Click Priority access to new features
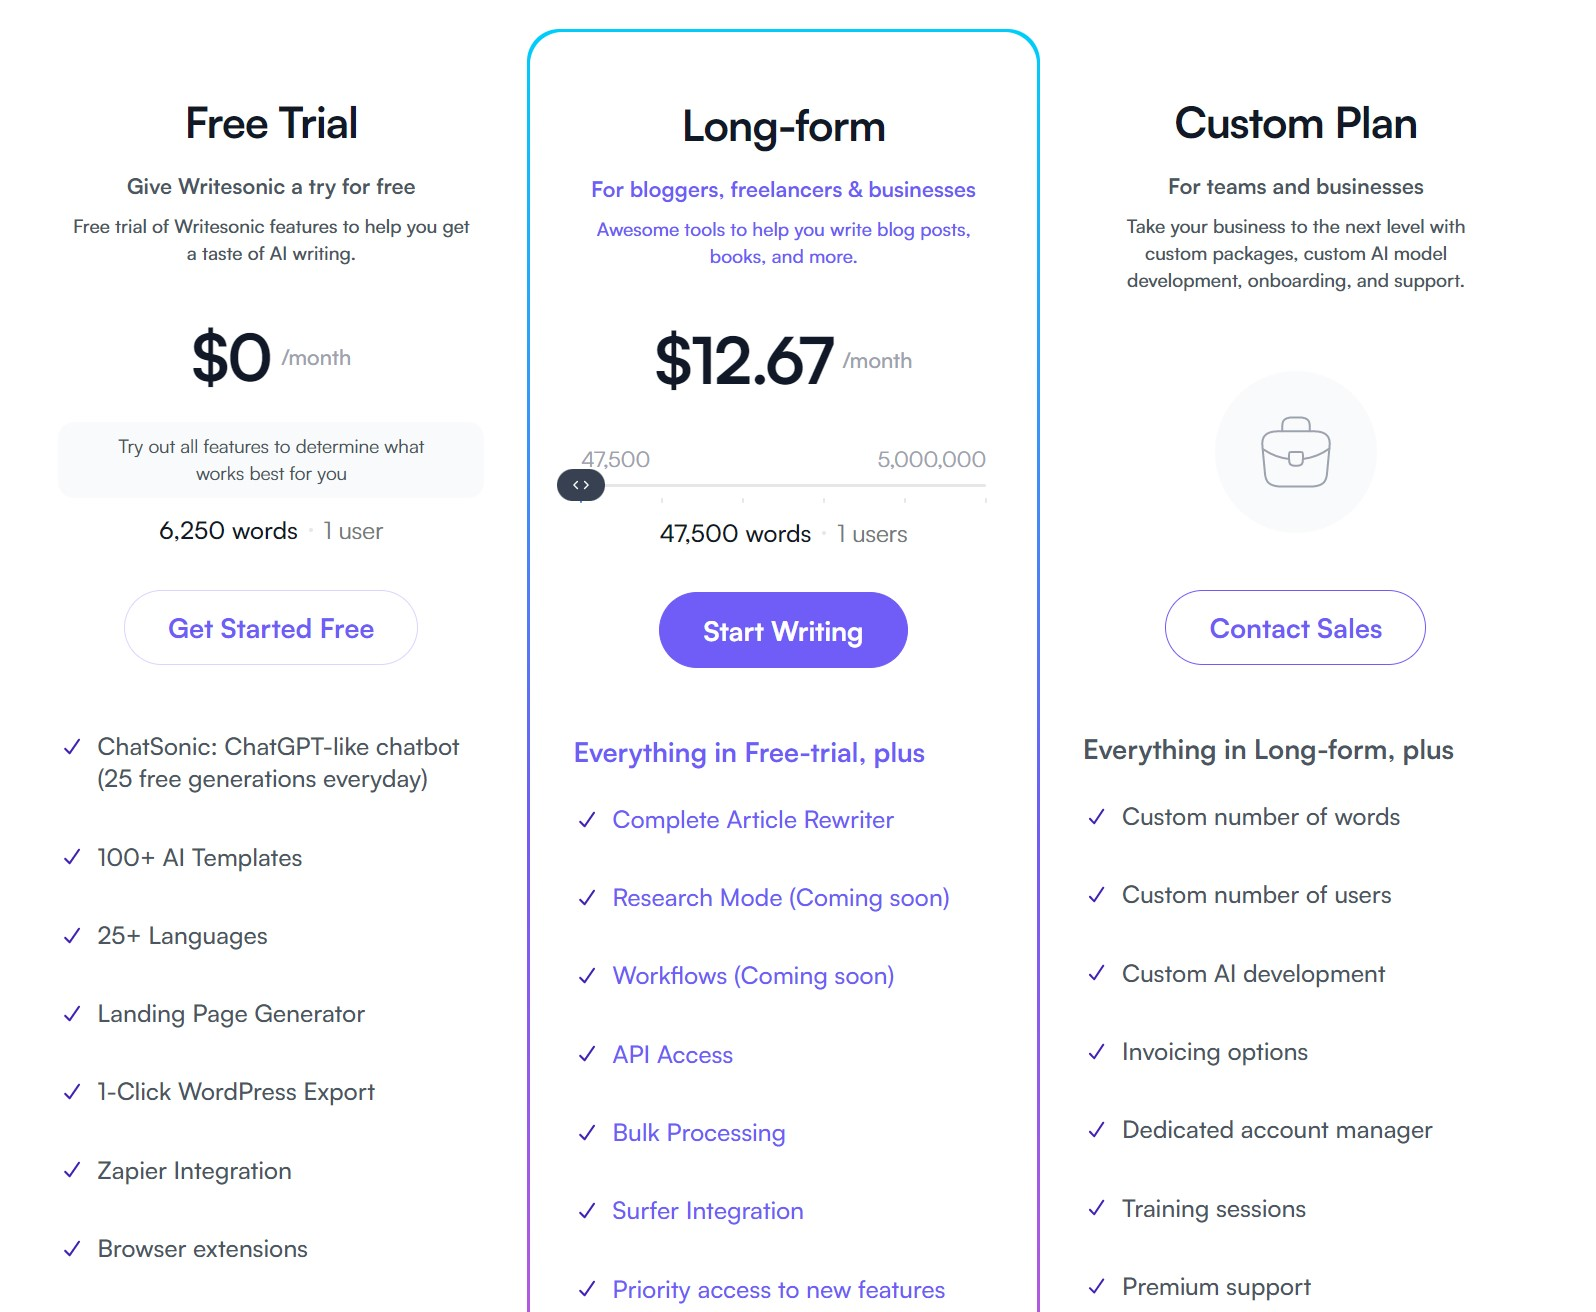This screenshot has width=1596, height=1312. tap(779, 1290)
